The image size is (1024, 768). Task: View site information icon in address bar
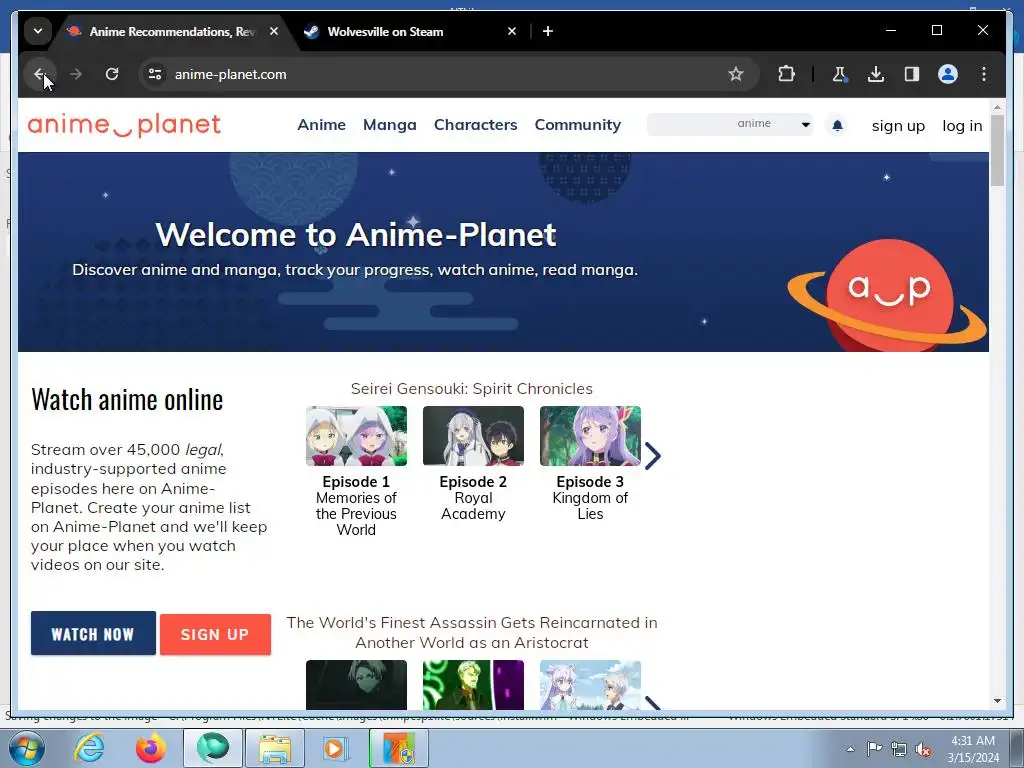(x=155, y=74)
